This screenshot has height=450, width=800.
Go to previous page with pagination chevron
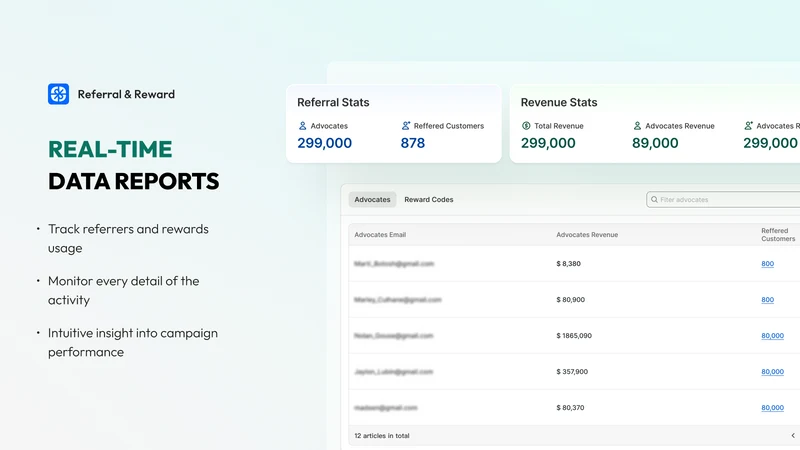point(793,436)
